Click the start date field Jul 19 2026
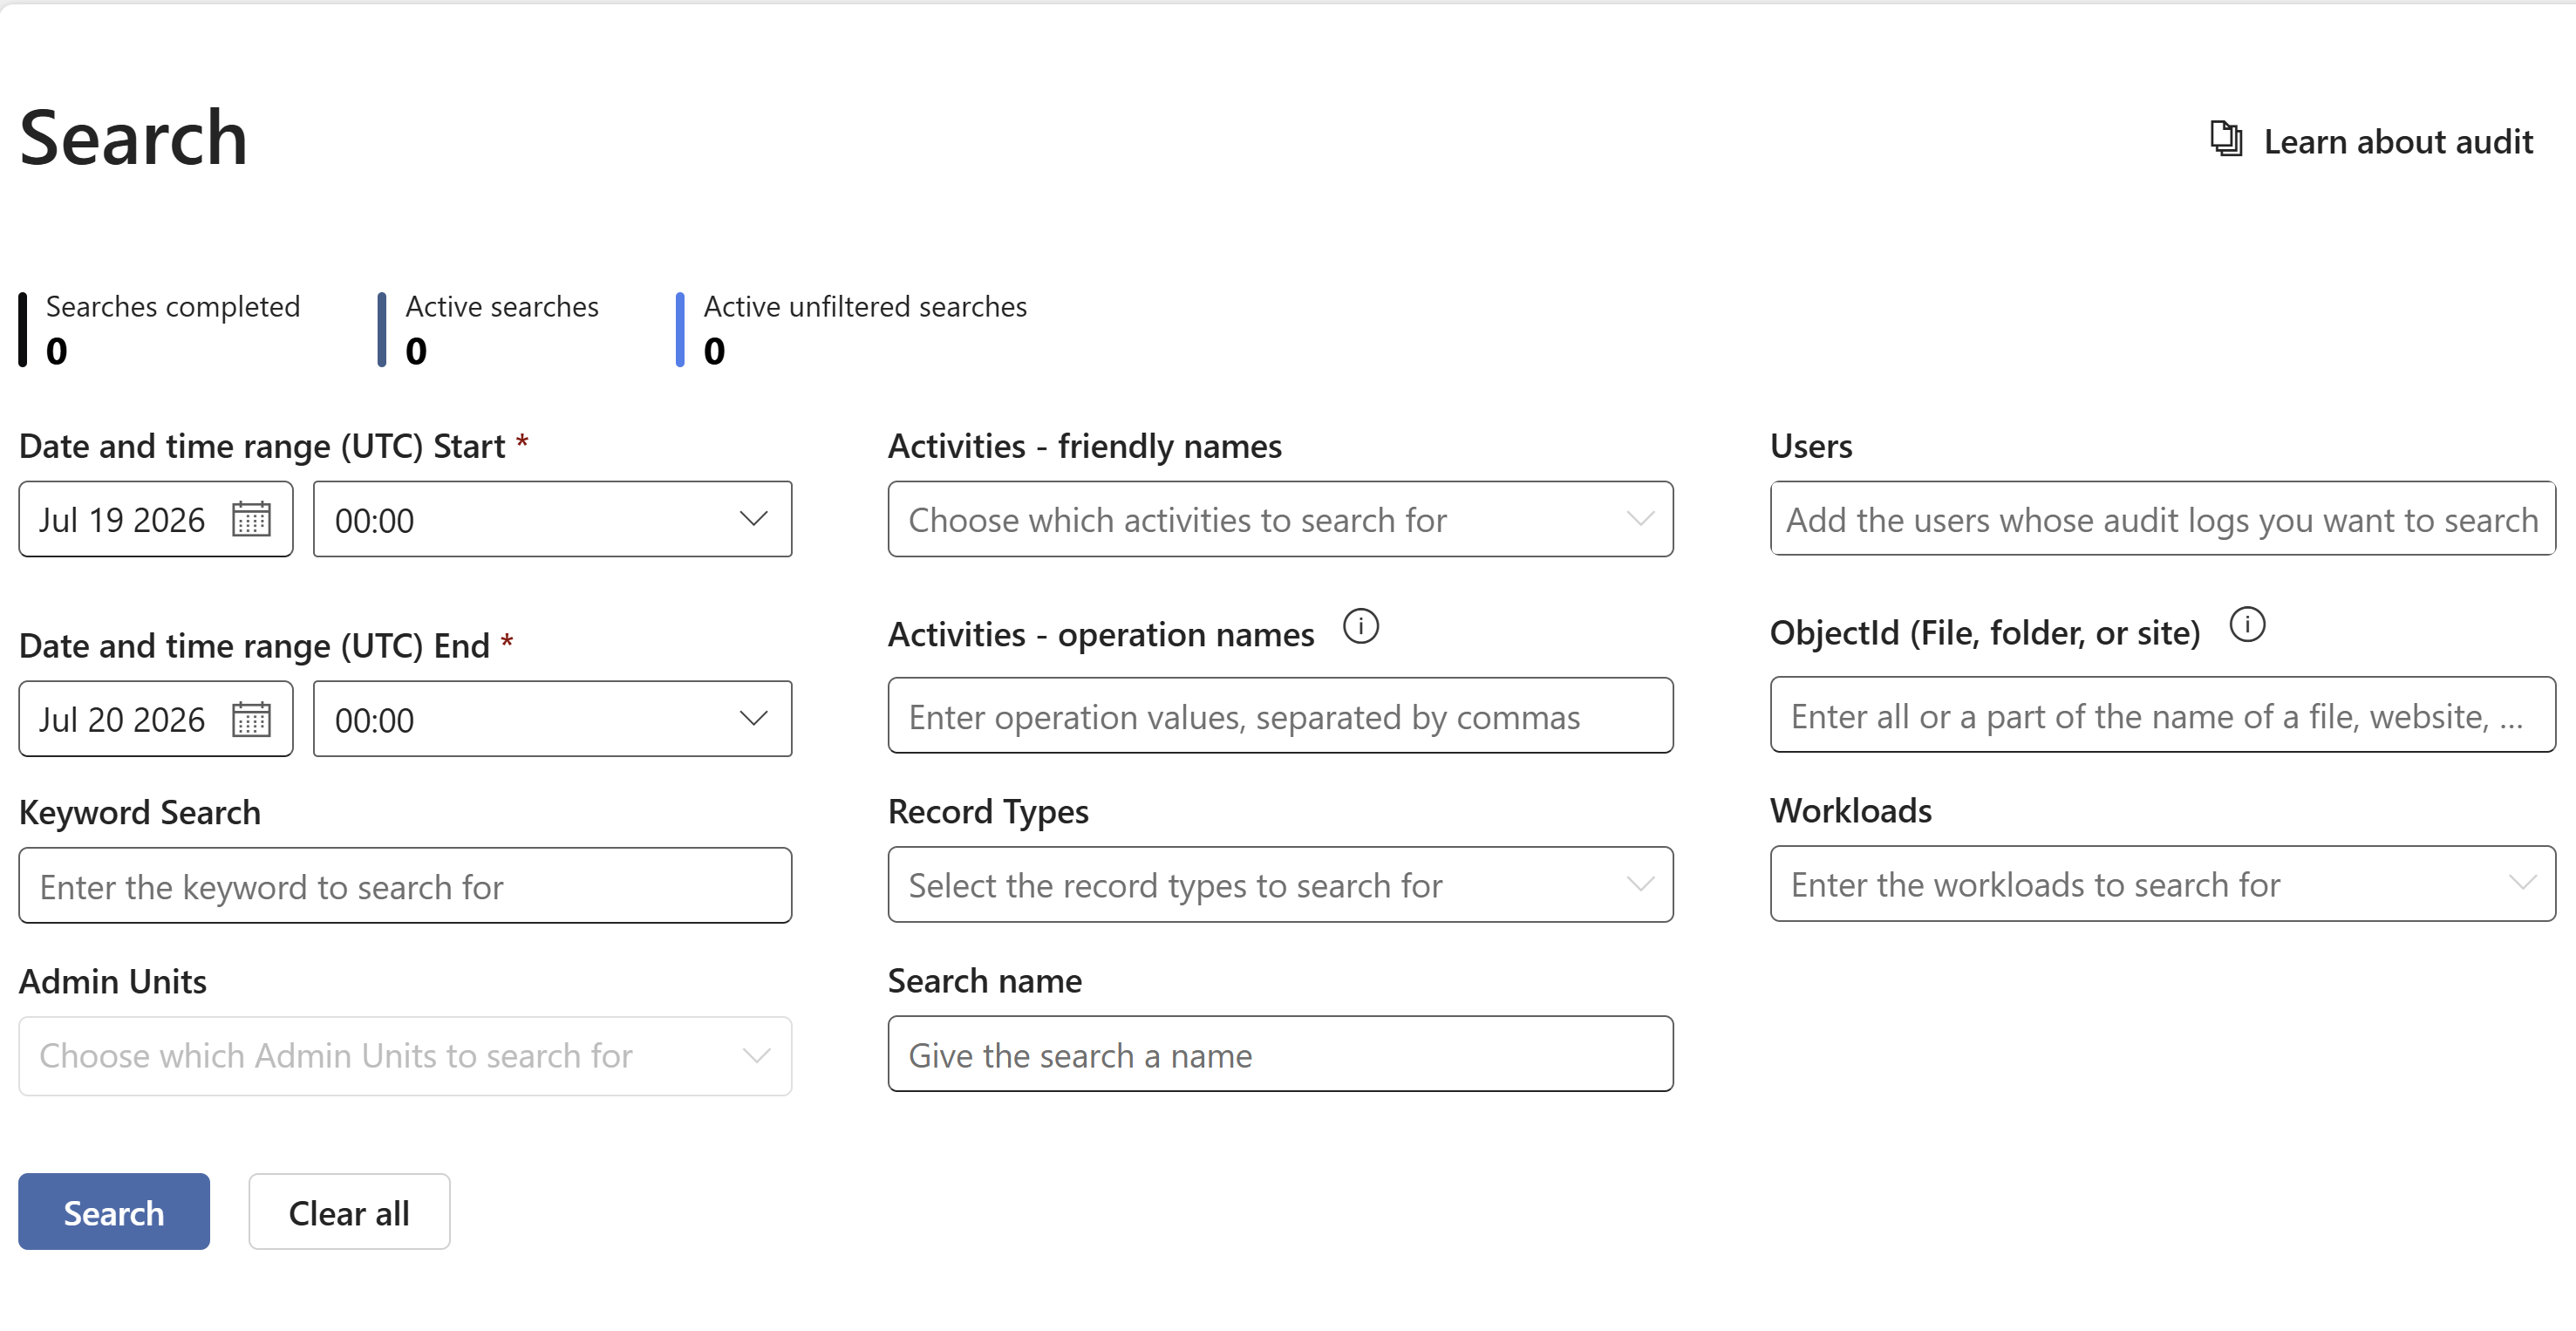The width and height of the screenshot is (2576, 1331). 156,519
